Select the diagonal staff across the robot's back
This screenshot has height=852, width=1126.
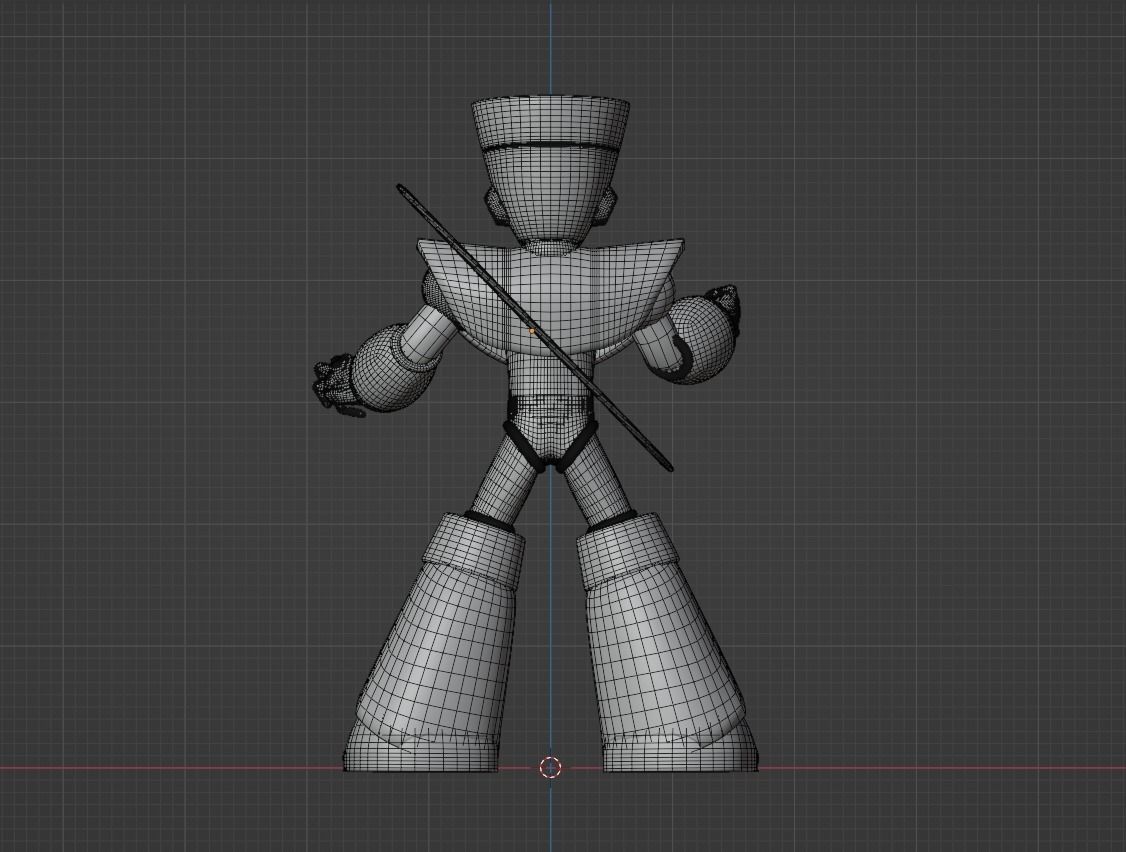[534, 328]
